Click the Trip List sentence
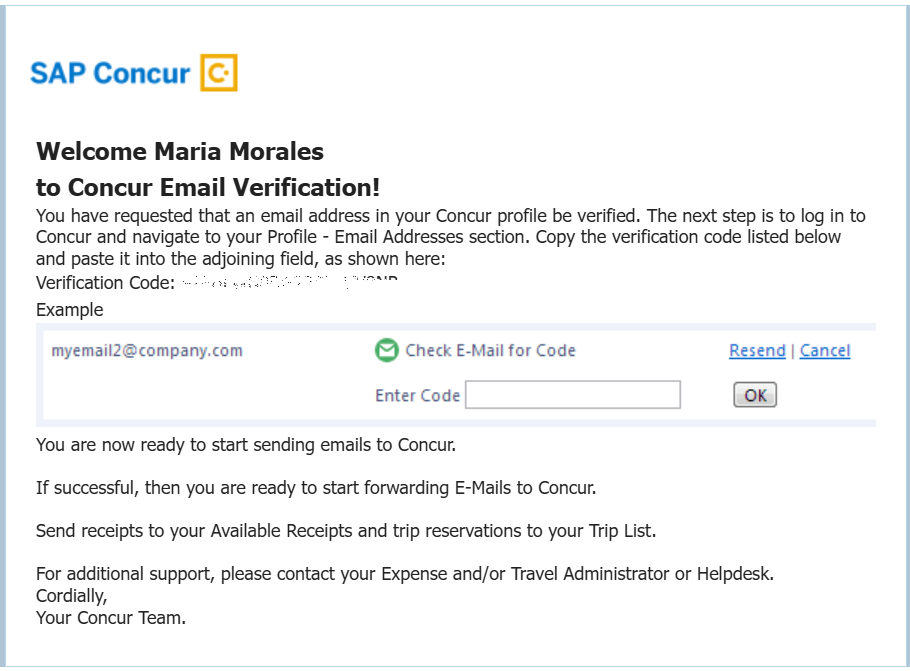910x671 pixels. coord(346,531)
